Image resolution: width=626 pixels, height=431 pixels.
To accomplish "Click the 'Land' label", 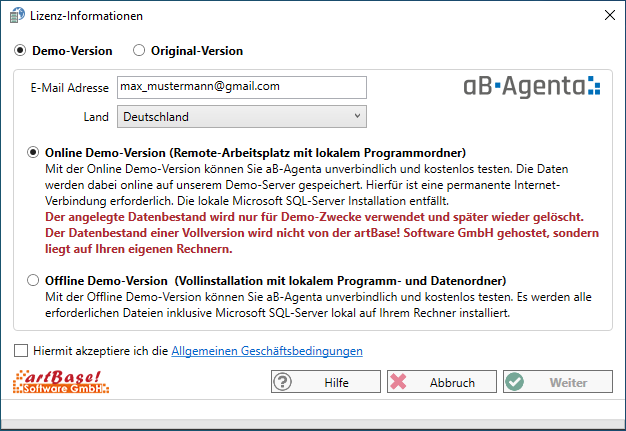I will coord(96,117).
